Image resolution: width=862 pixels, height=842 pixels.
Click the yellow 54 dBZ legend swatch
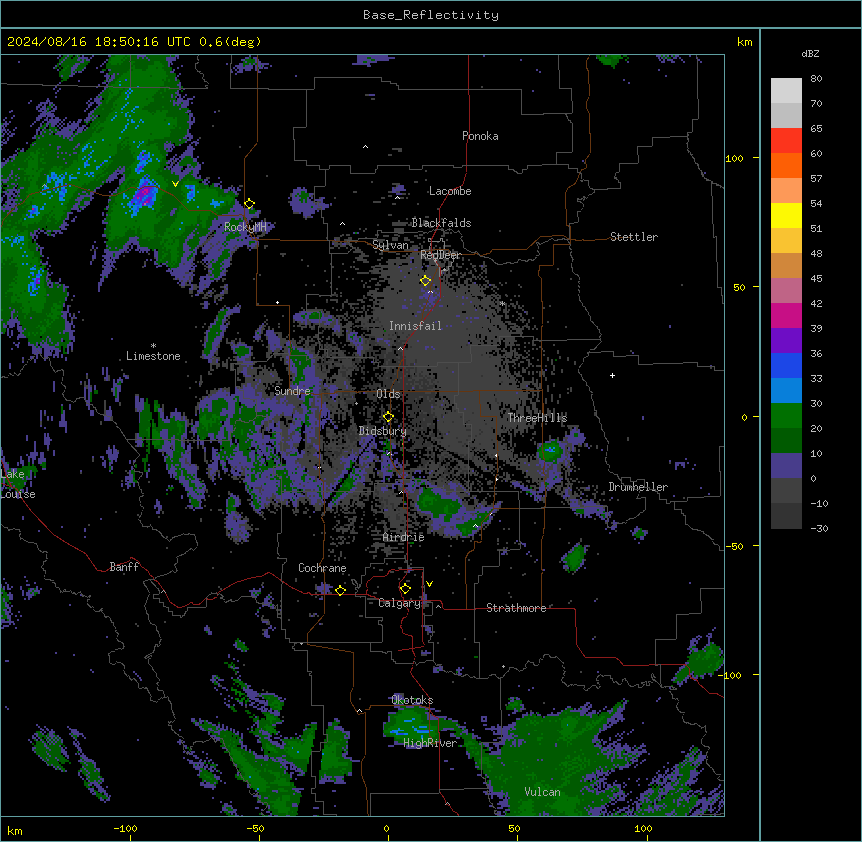786,215
